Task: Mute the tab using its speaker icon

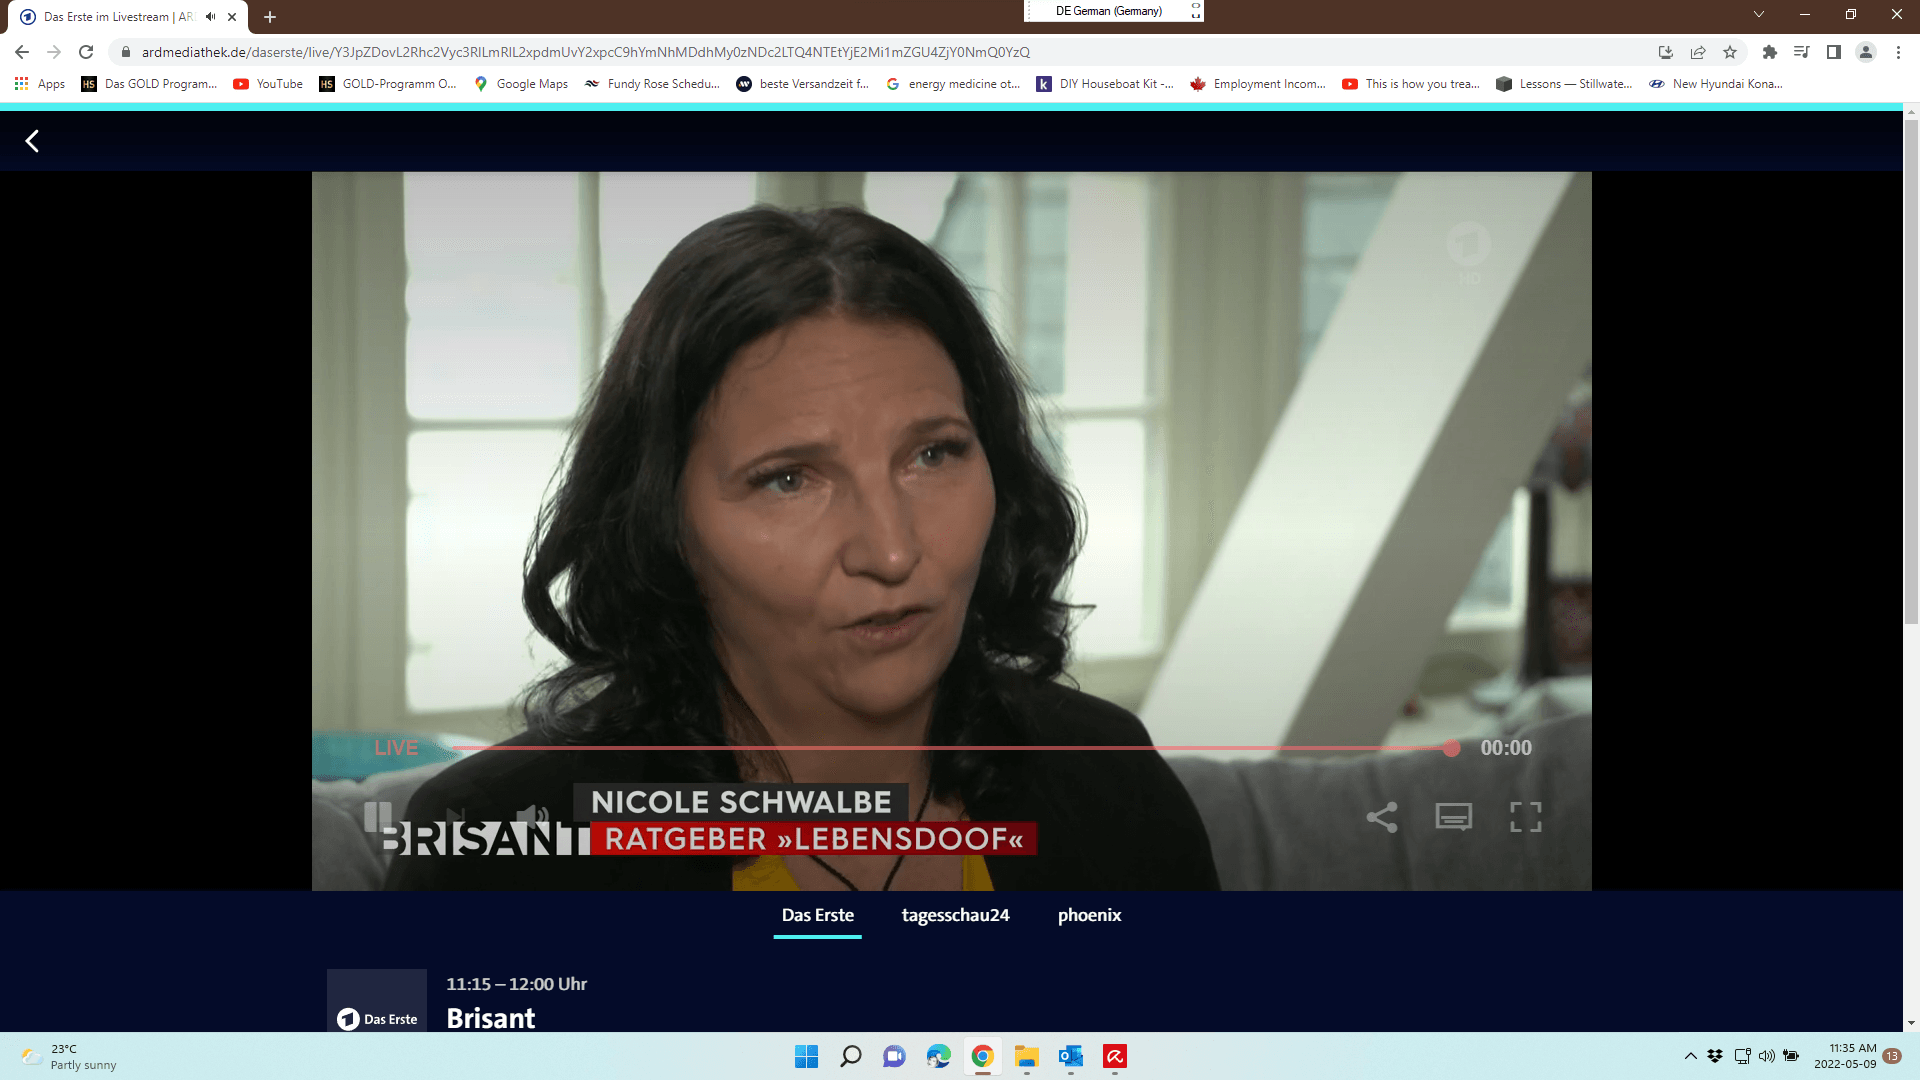Action: point(211,17)
